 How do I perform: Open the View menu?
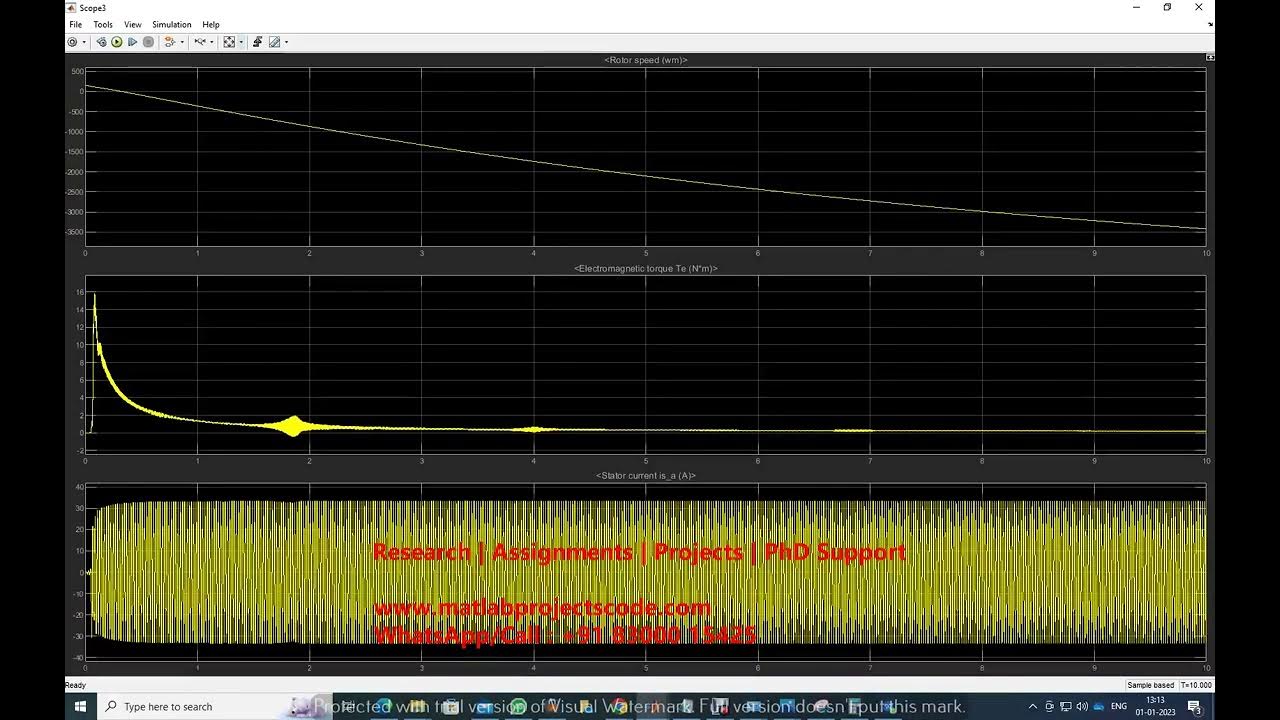coord(133,24)
